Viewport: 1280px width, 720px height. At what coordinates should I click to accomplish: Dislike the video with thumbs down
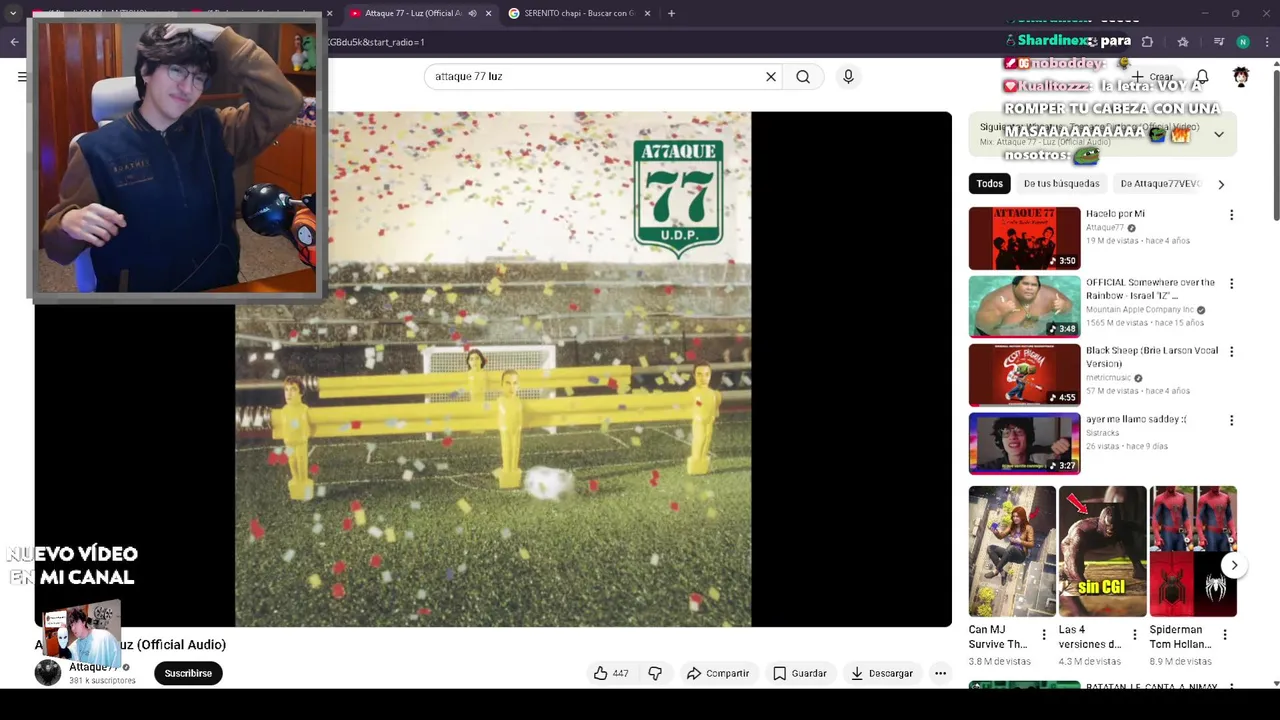point(655,674)
